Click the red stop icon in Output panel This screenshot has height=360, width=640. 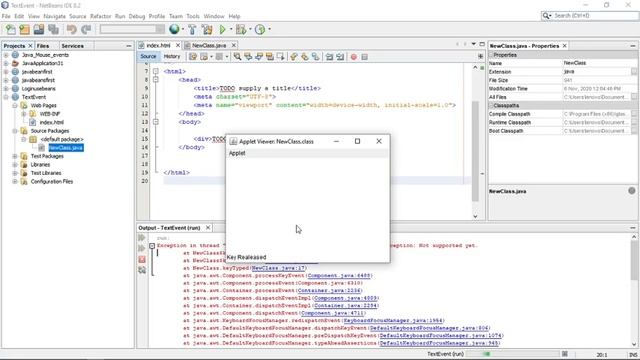[x=142, y=259]
